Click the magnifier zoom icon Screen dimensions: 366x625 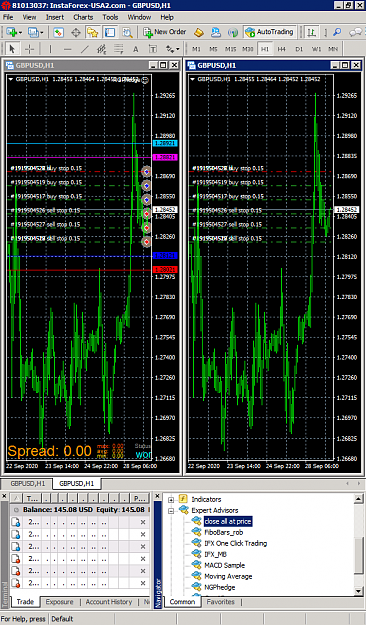(337, 32)
